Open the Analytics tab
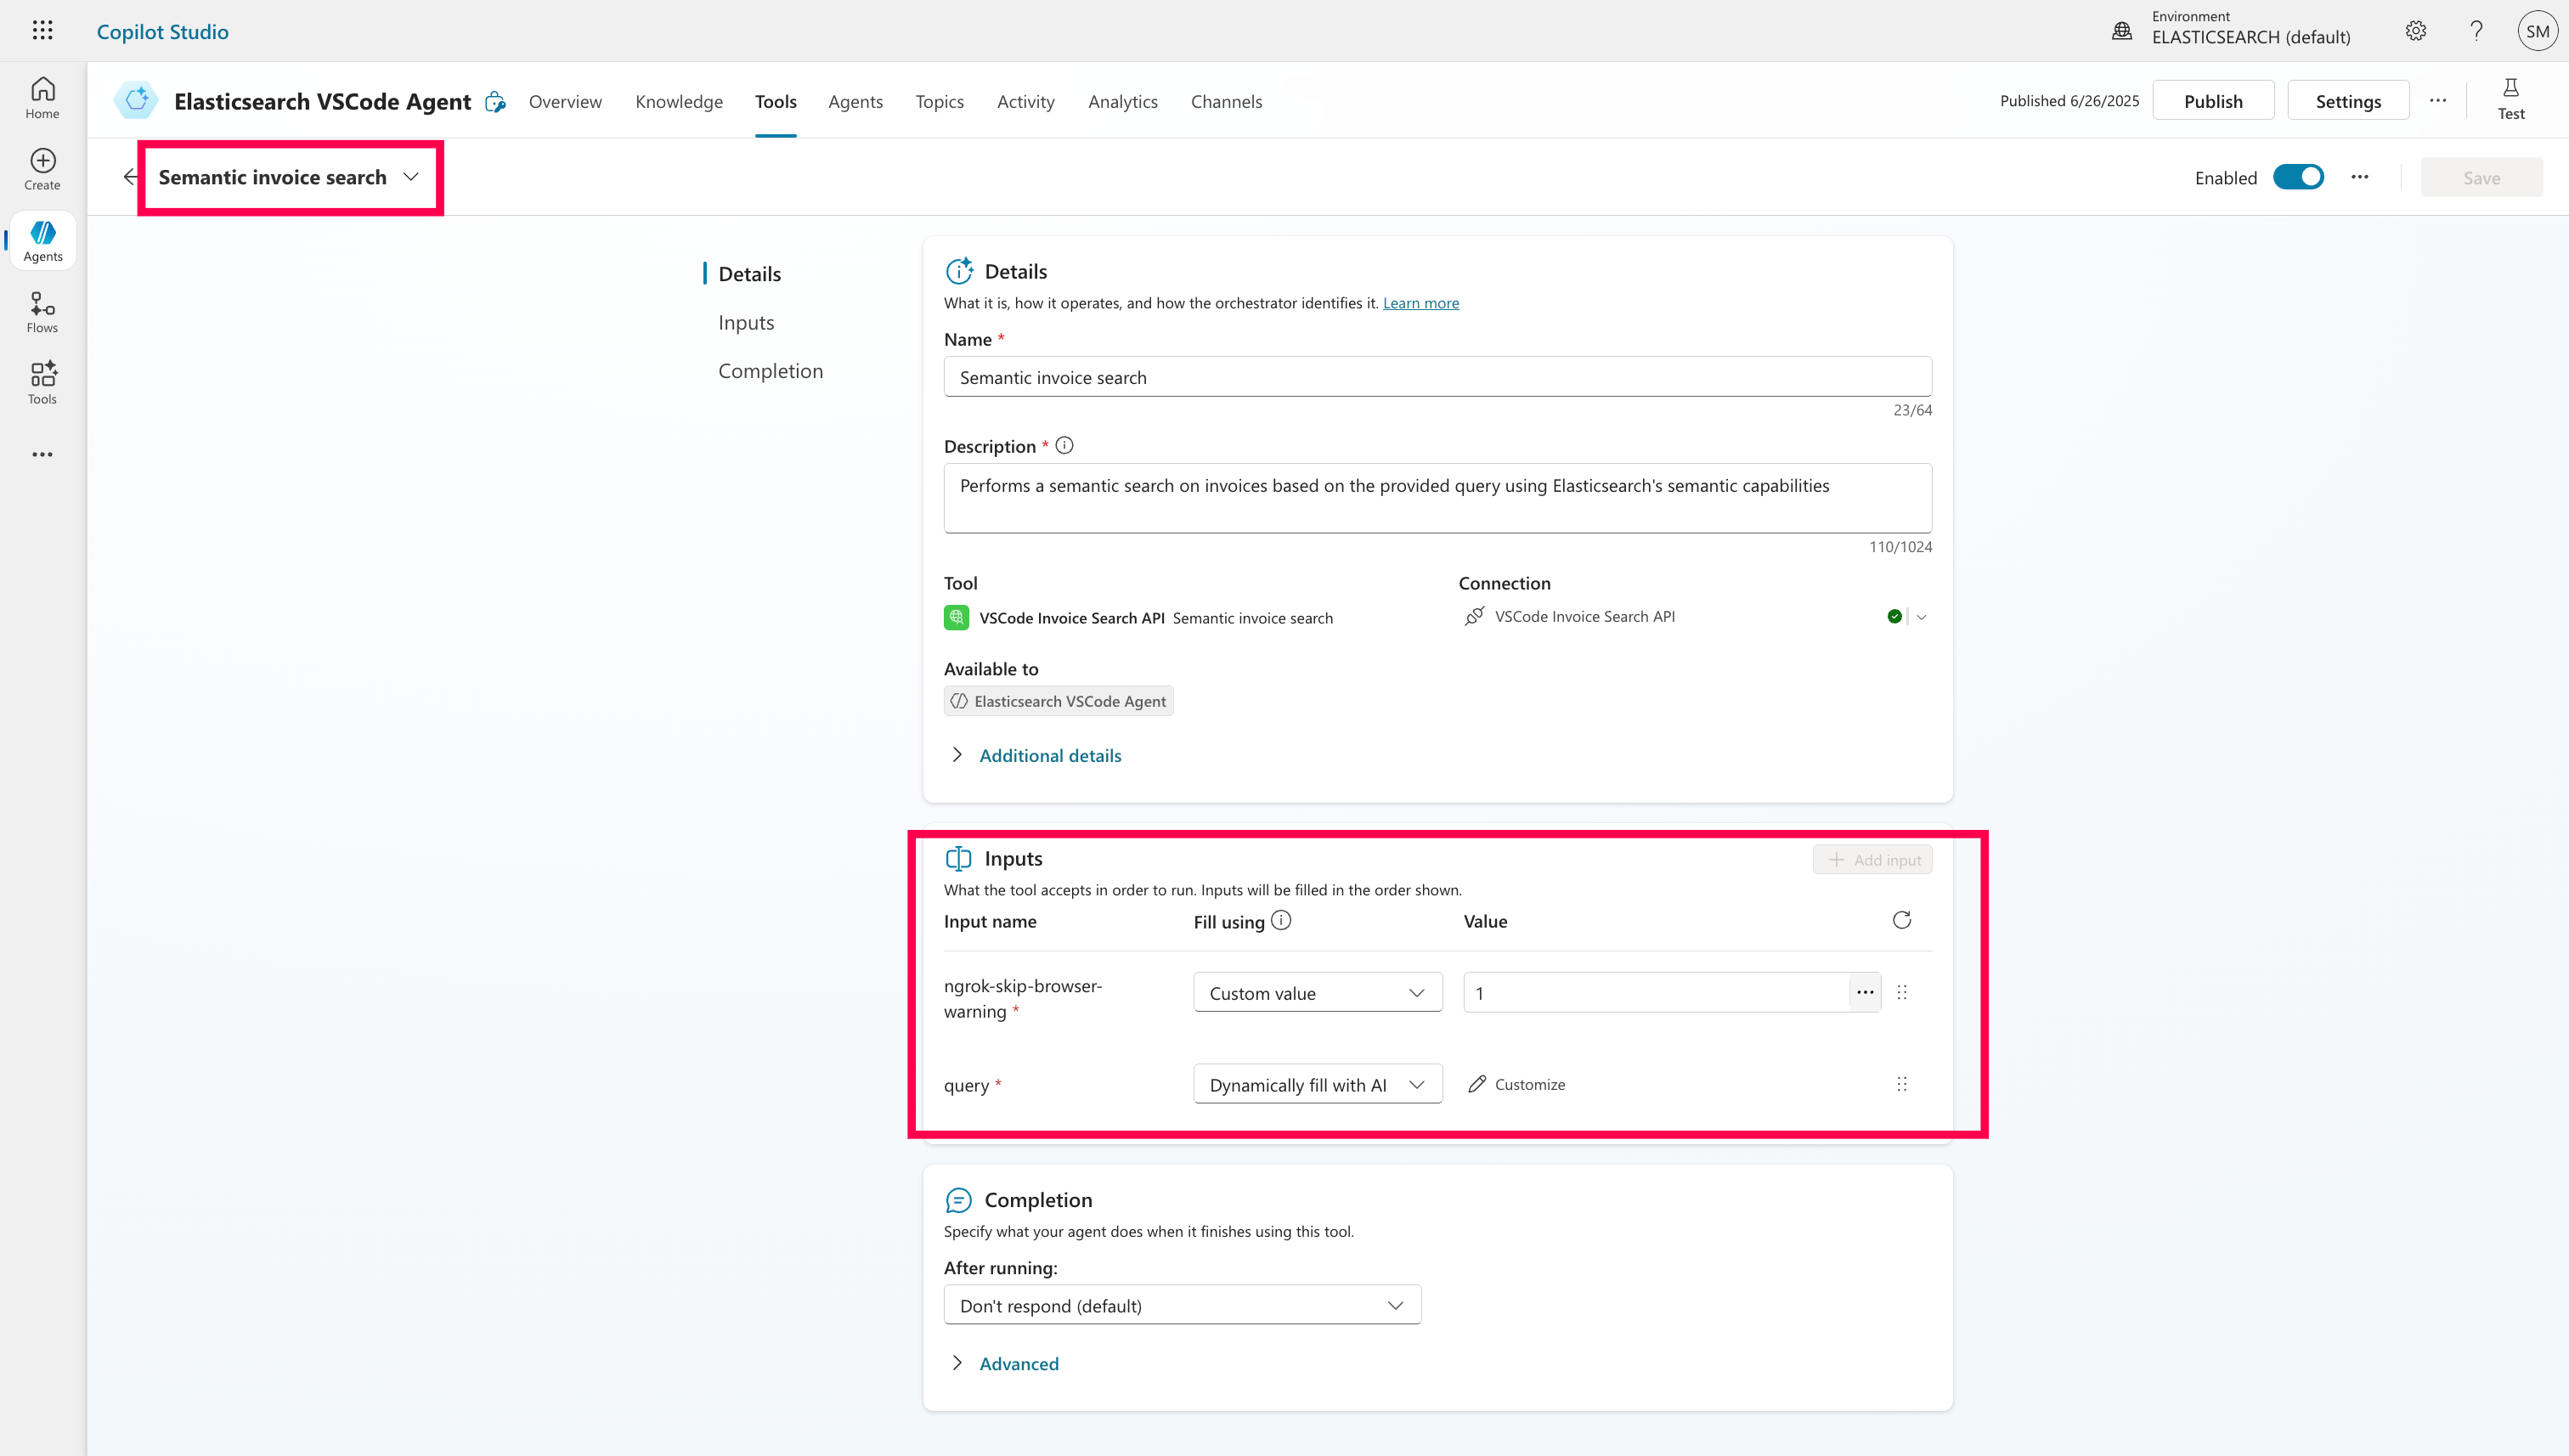 pos(1122,101)
